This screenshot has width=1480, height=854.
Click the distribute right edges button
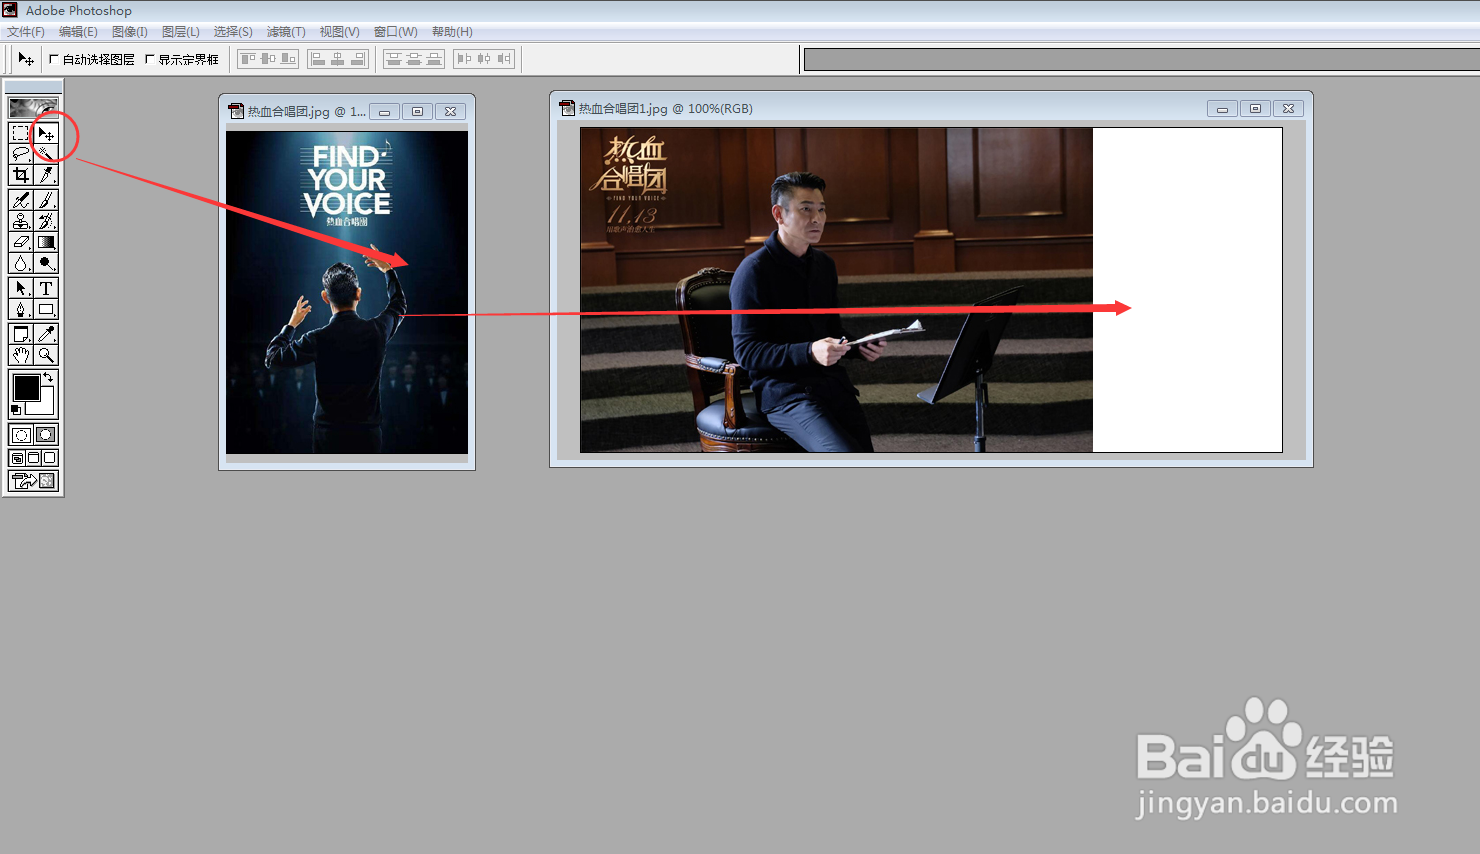pyautogui.click(x=504, y=59)
